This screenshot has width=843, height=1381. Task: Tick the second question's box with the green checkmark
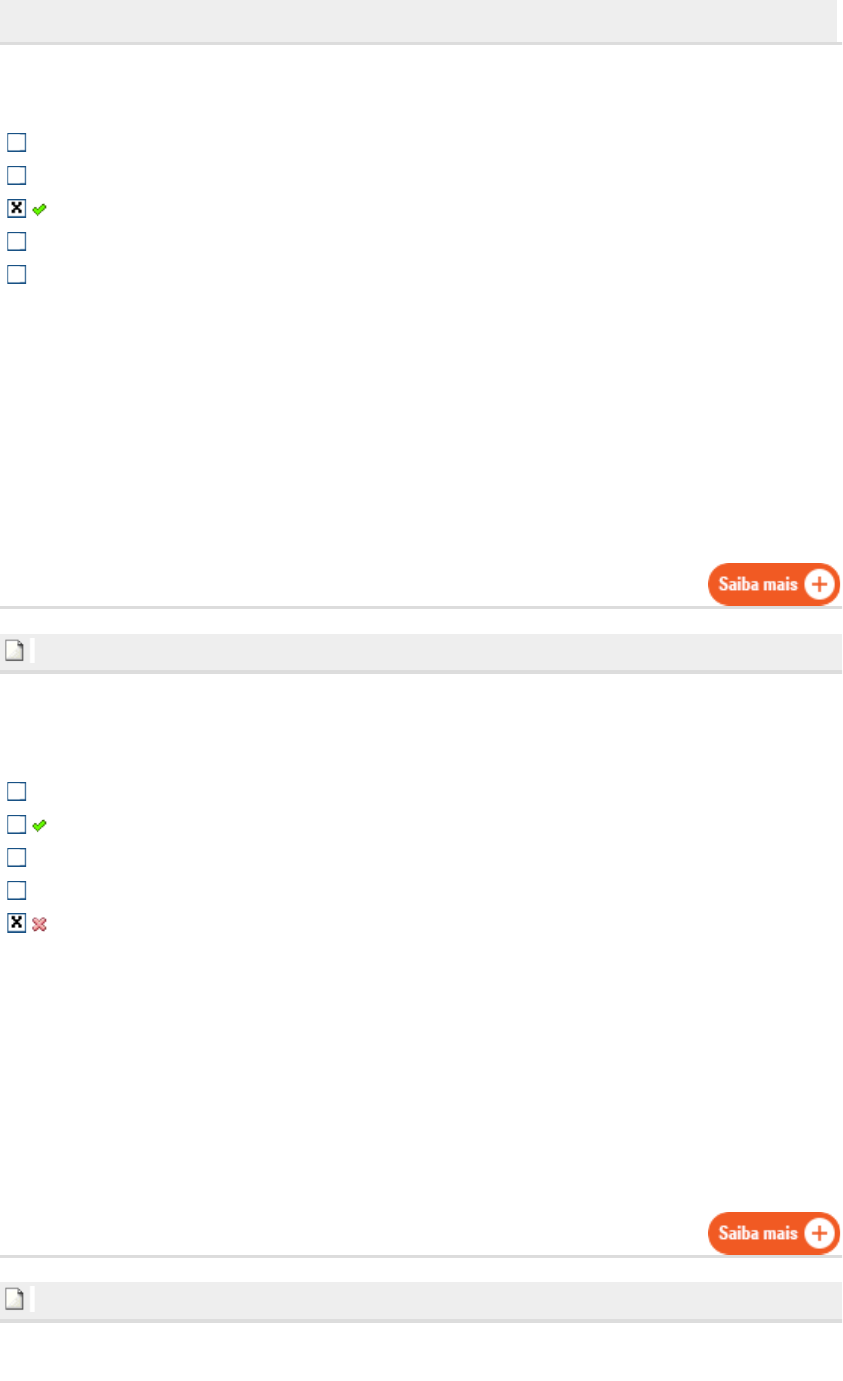point(16,824)
